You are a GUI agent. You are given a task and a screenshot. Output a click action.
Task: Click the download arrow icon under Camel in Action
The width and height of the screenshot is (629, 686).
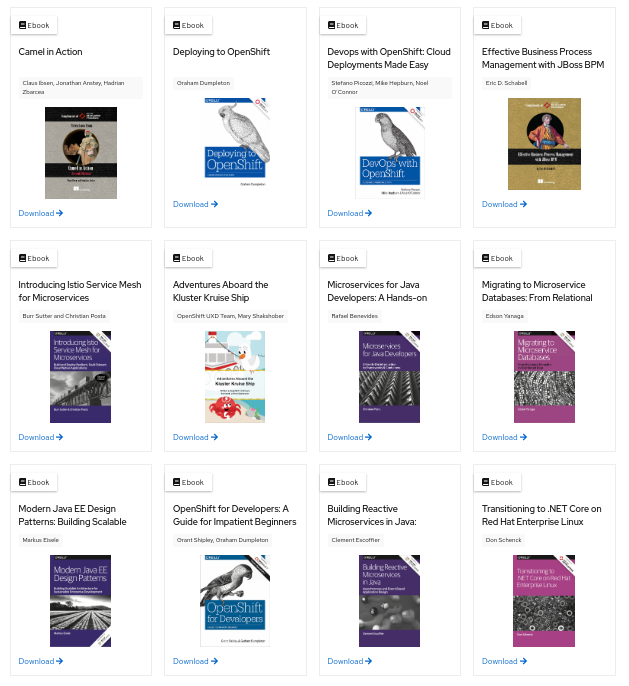(60, 213)
